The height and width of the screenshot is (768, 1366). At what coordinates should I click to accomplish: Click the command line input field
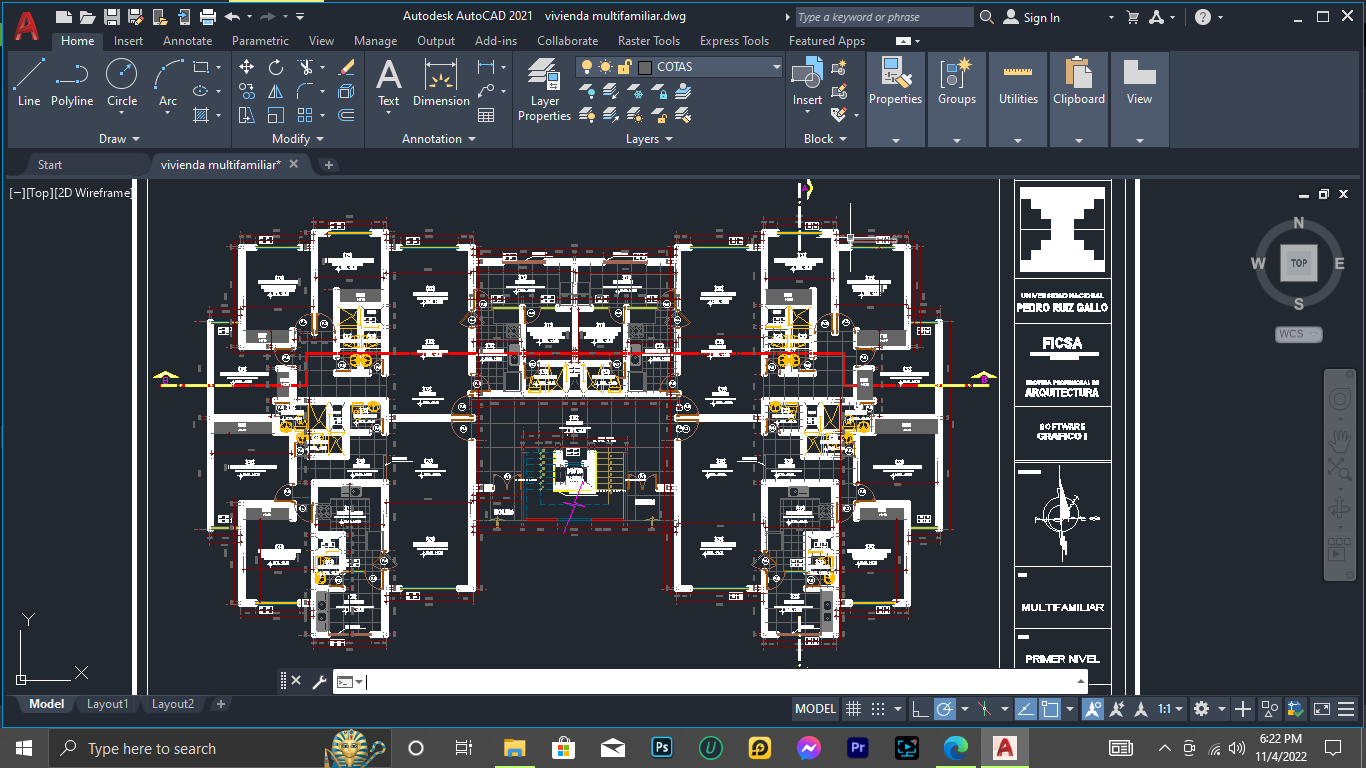click(720, 682)
